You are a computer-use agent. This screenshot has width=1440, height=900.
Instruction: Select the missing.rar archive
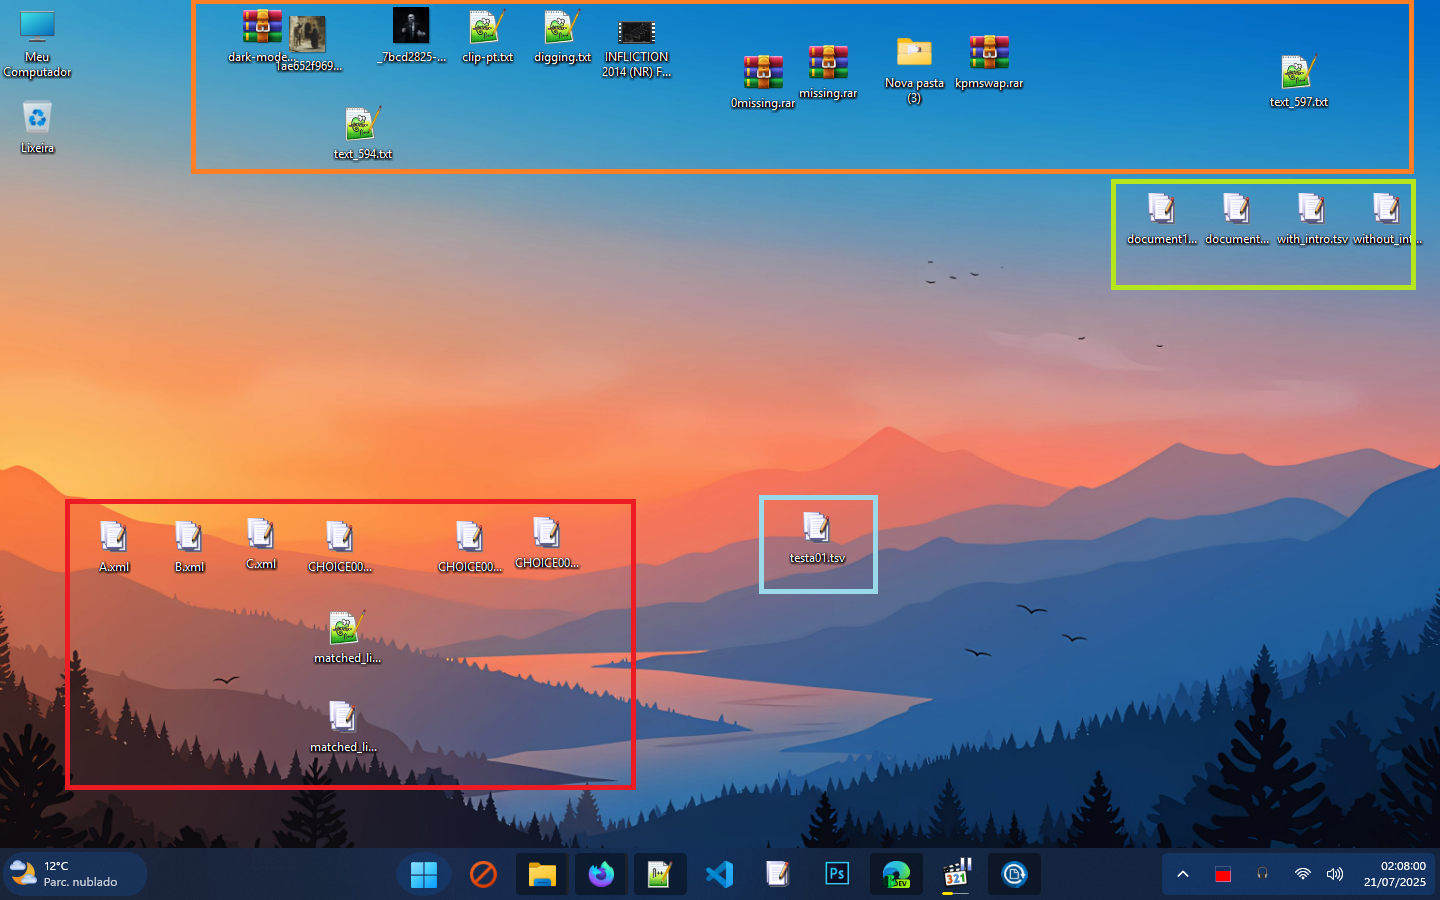point(828,72)
